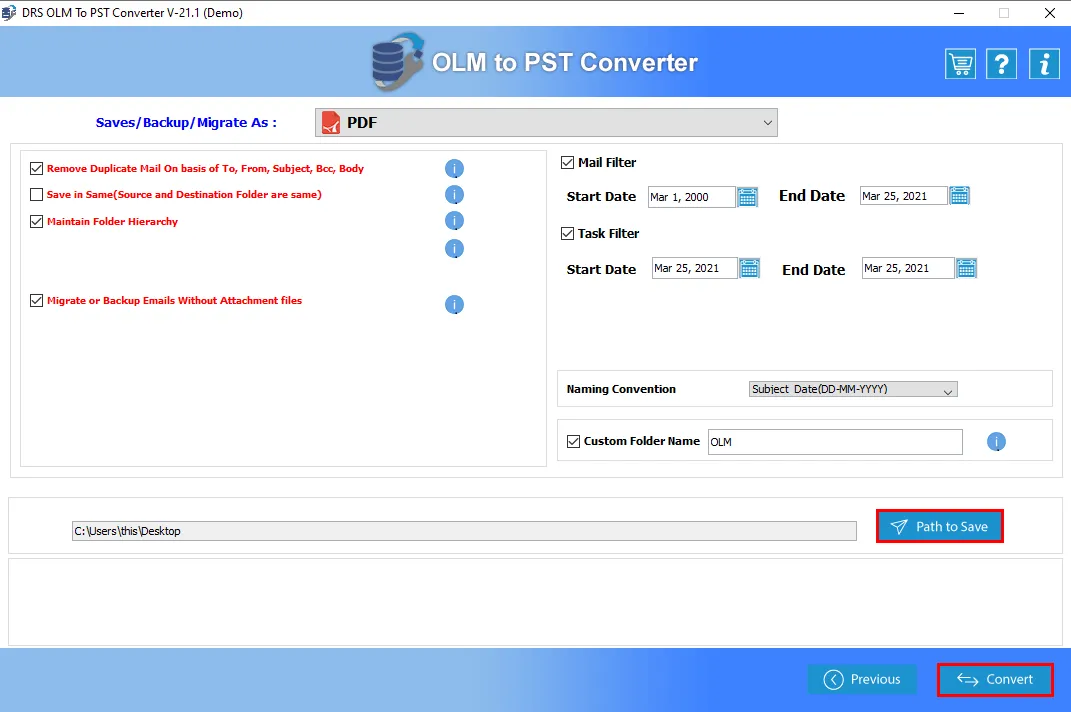Enable Save in Same folder checkbox
This screenshot has height=712, width=1071.
coord(37,195)
